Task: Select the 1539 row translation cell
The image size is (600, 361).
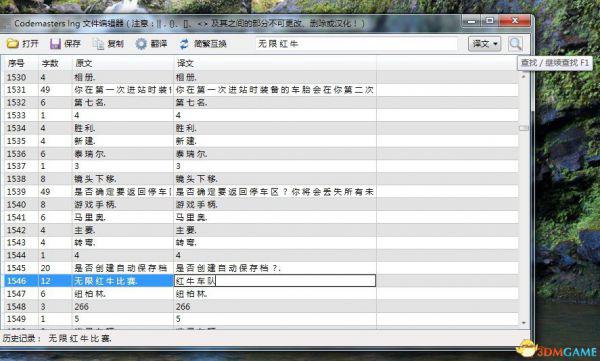Action: pyautogui.click(x=275, y=191)
